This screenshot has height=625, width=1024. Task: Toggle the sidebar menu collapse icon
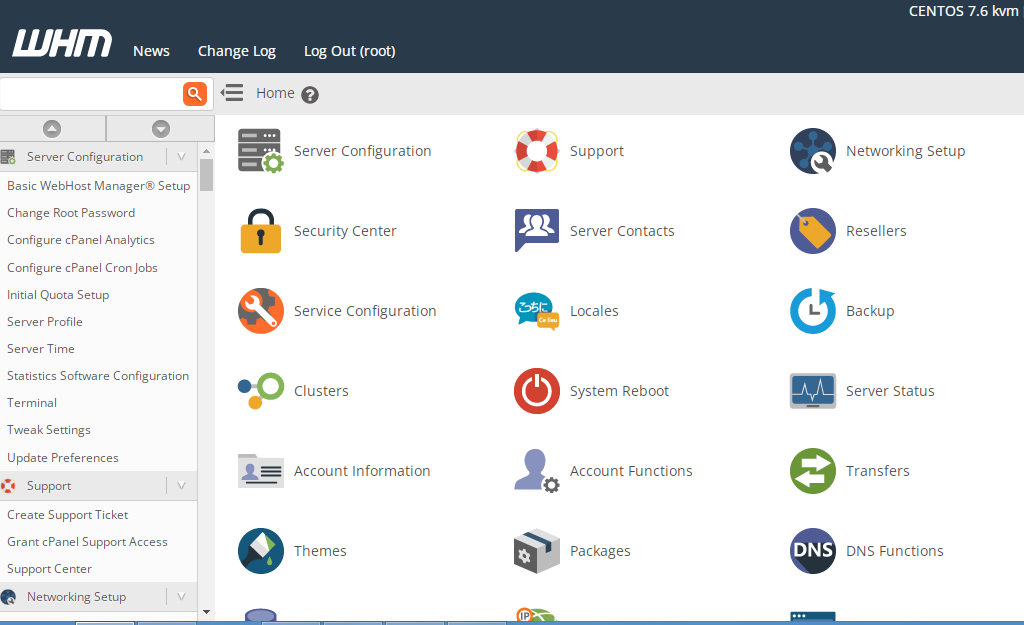click(232, 93)
